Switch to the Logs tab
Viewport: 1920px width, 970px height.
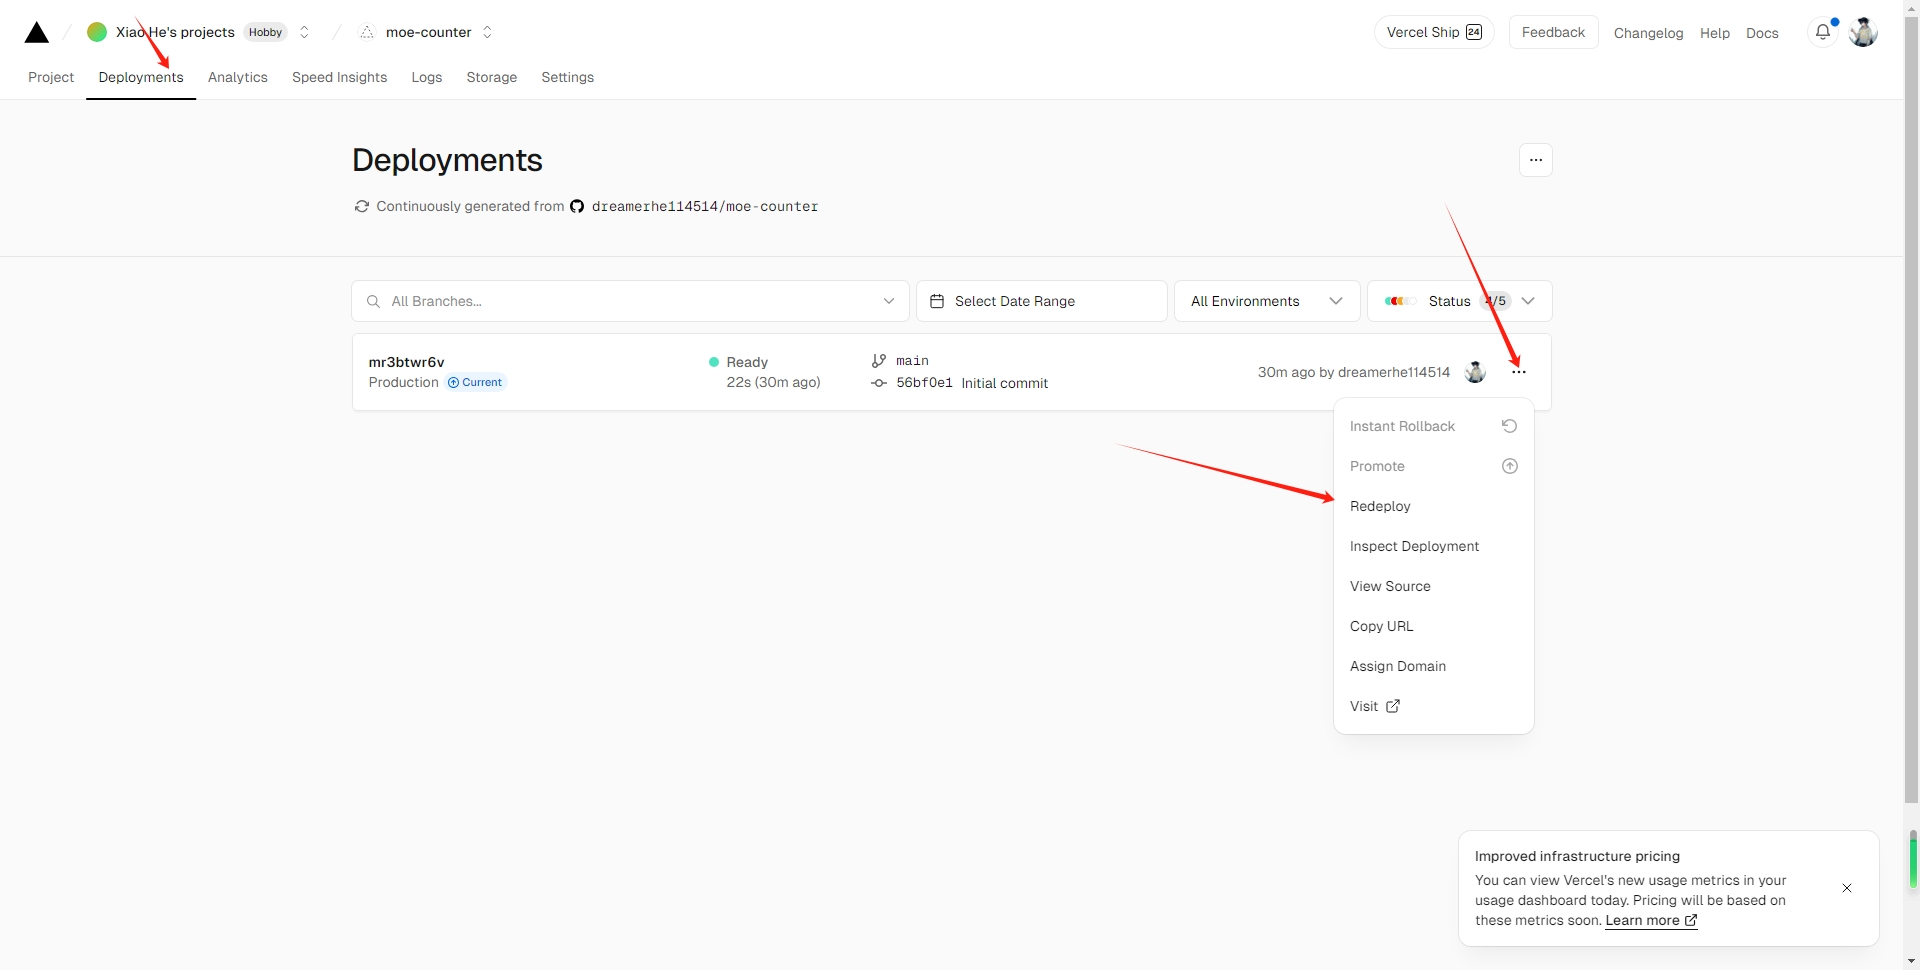click(427, 77)
